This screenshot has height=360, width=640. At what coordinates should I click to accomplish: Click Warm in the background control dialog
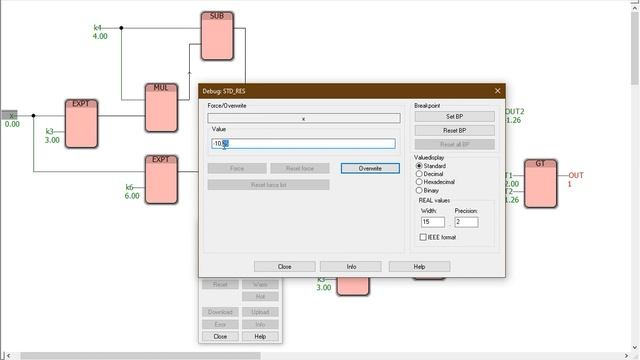[x=260, y=284]
